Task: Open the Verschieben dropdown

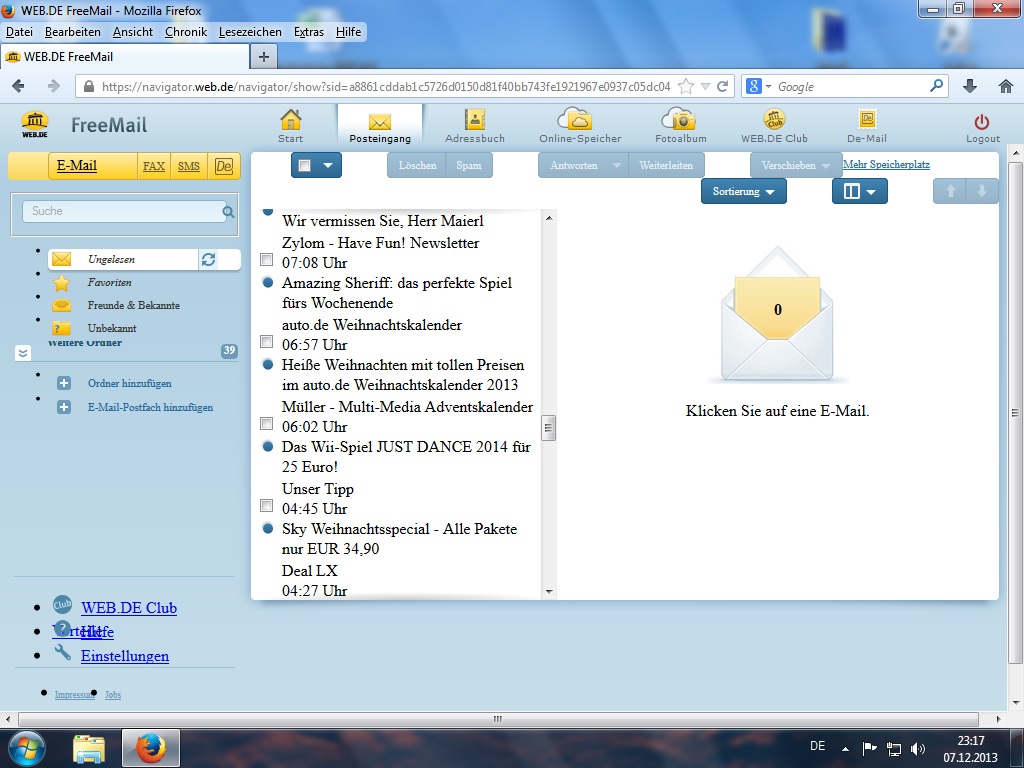Action: (x=795, y=165)
